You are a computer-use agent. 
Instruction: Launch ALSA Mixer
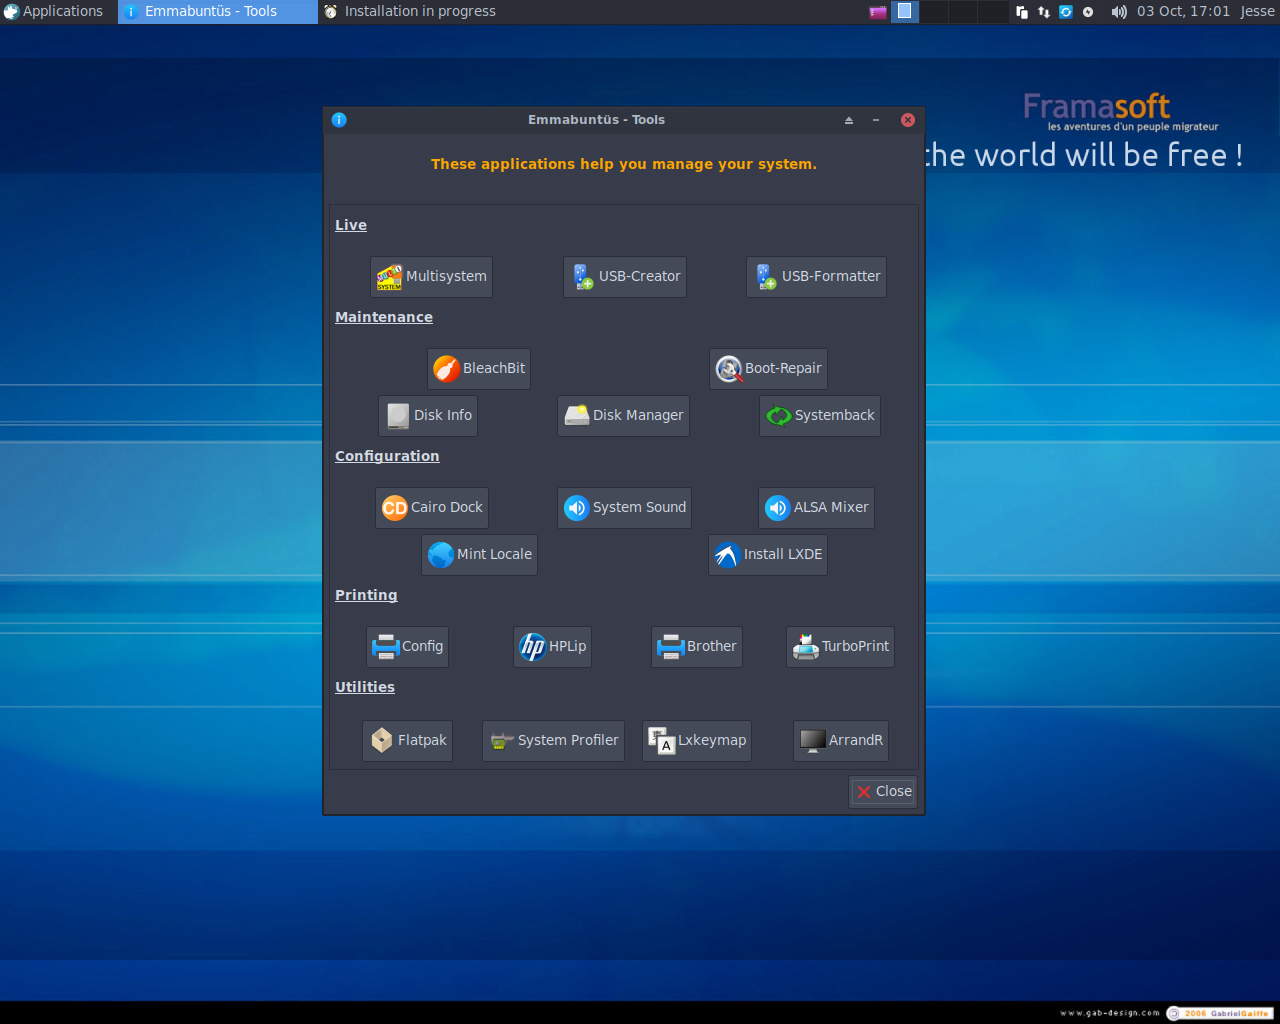pyautogui.click(x=816, y=508)
